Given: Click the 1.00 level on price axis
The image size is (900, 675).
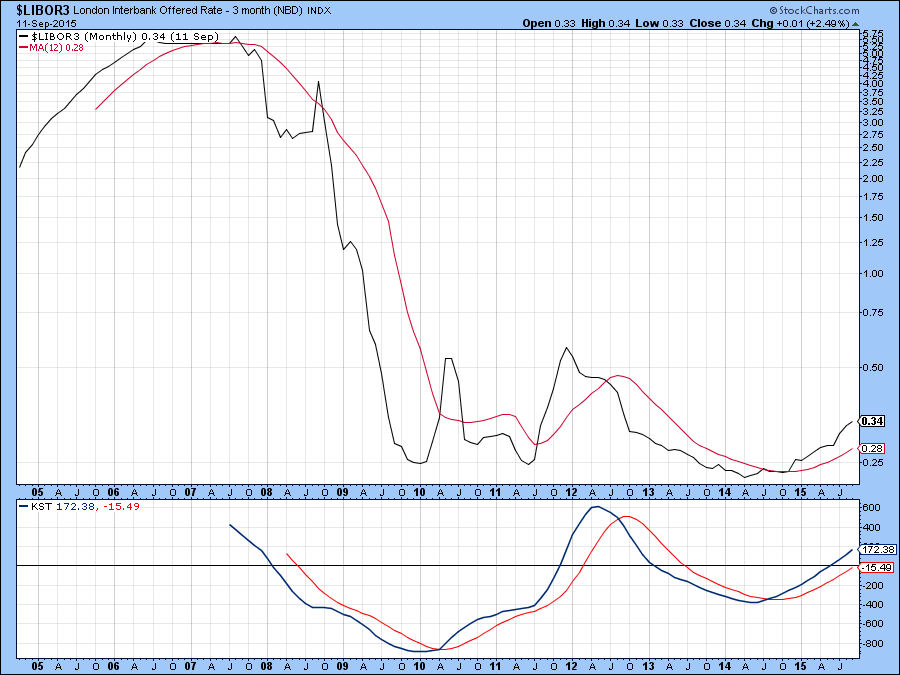Looking at the screenshot, I should (870, 273).
